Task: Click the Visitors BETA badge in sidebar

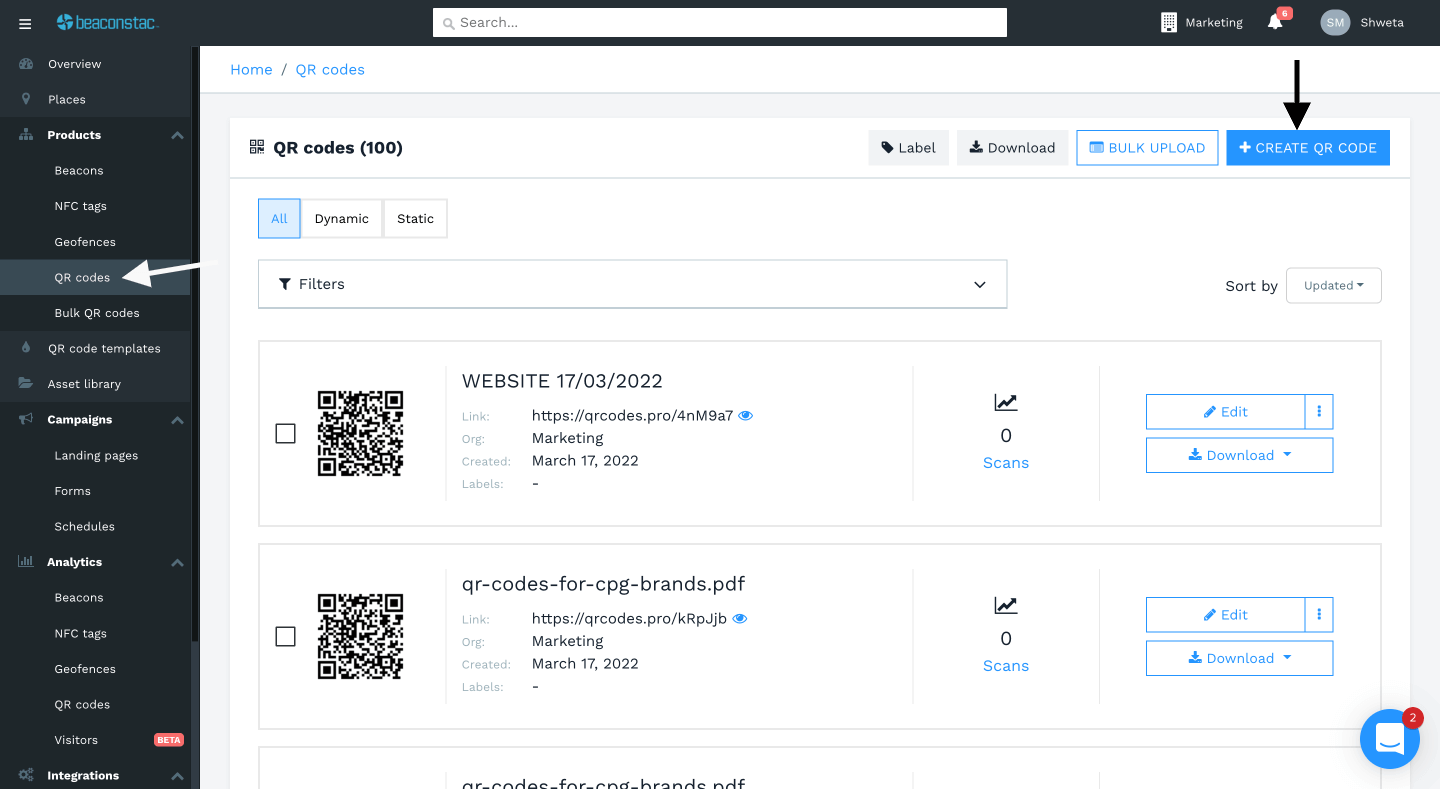Action: coord(169,739)
